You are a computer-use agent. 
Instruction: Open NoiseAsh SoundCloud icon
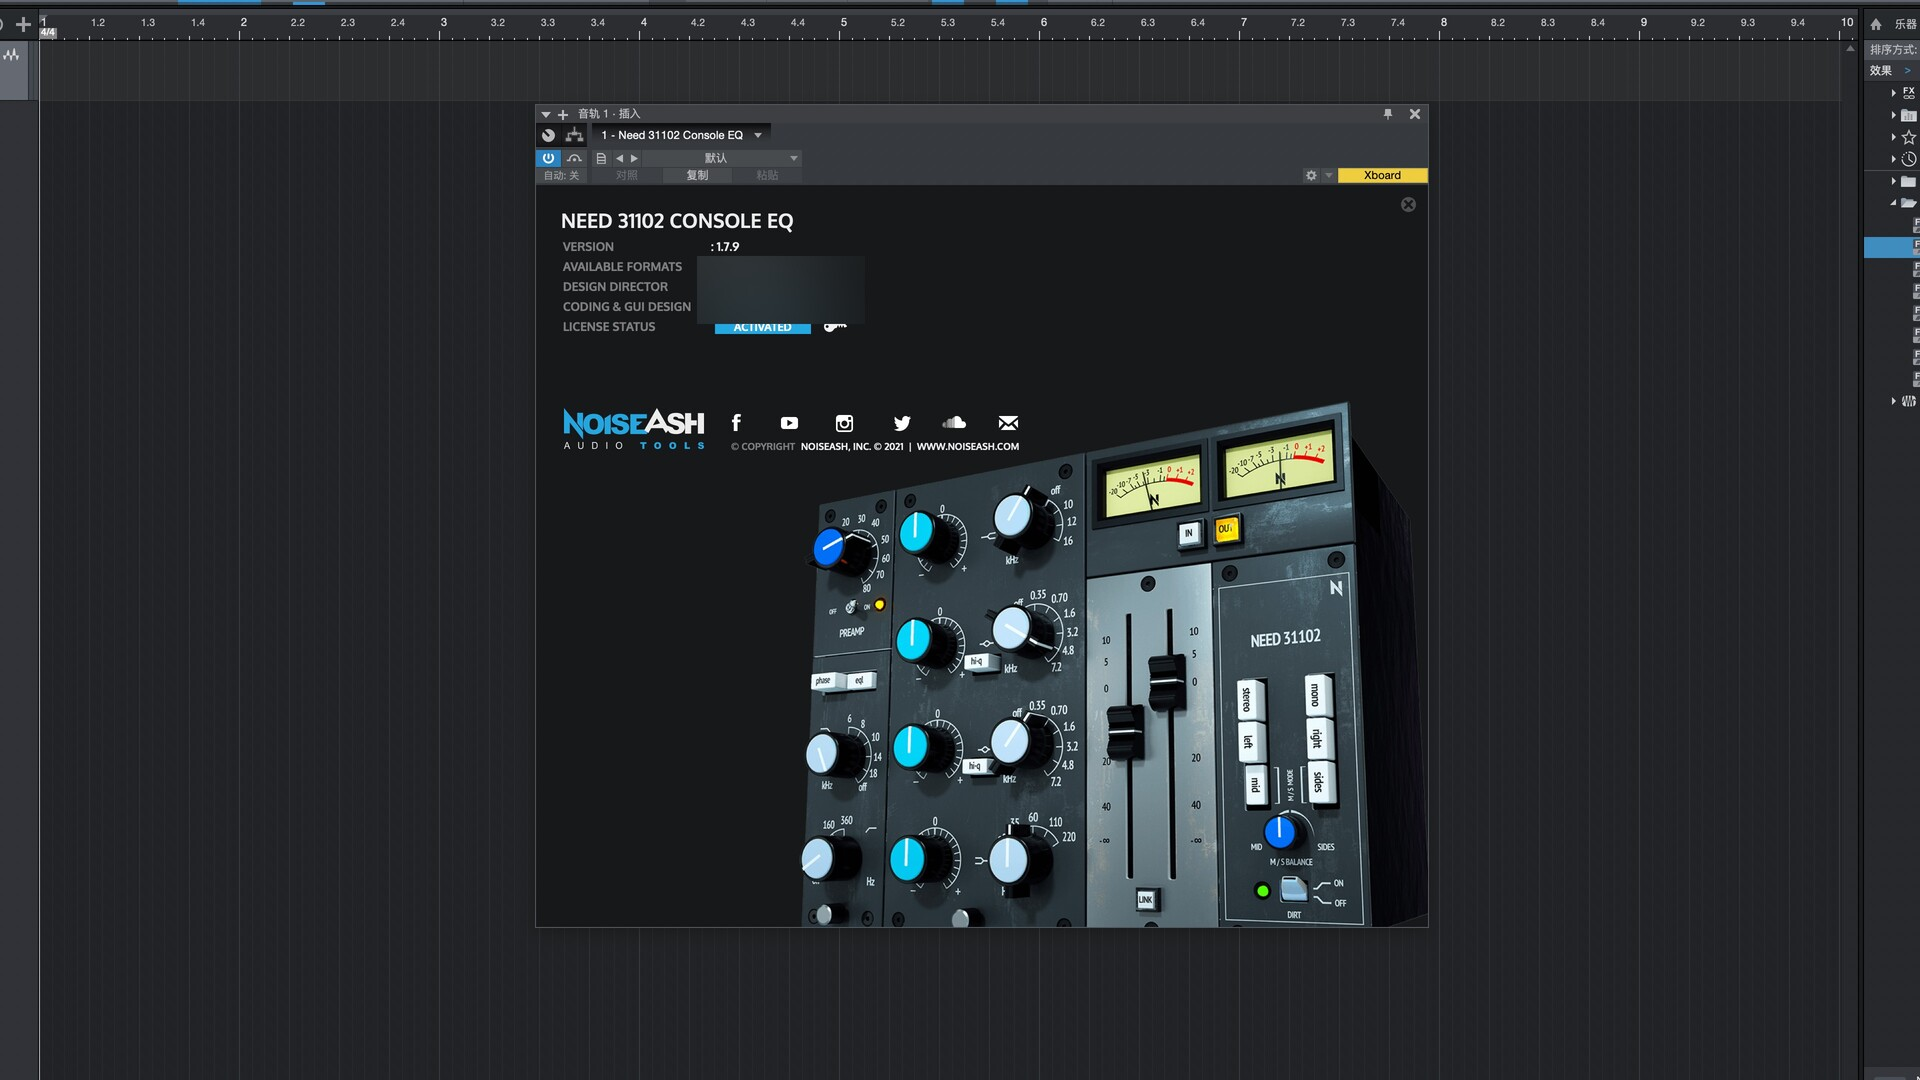[954, 422]
